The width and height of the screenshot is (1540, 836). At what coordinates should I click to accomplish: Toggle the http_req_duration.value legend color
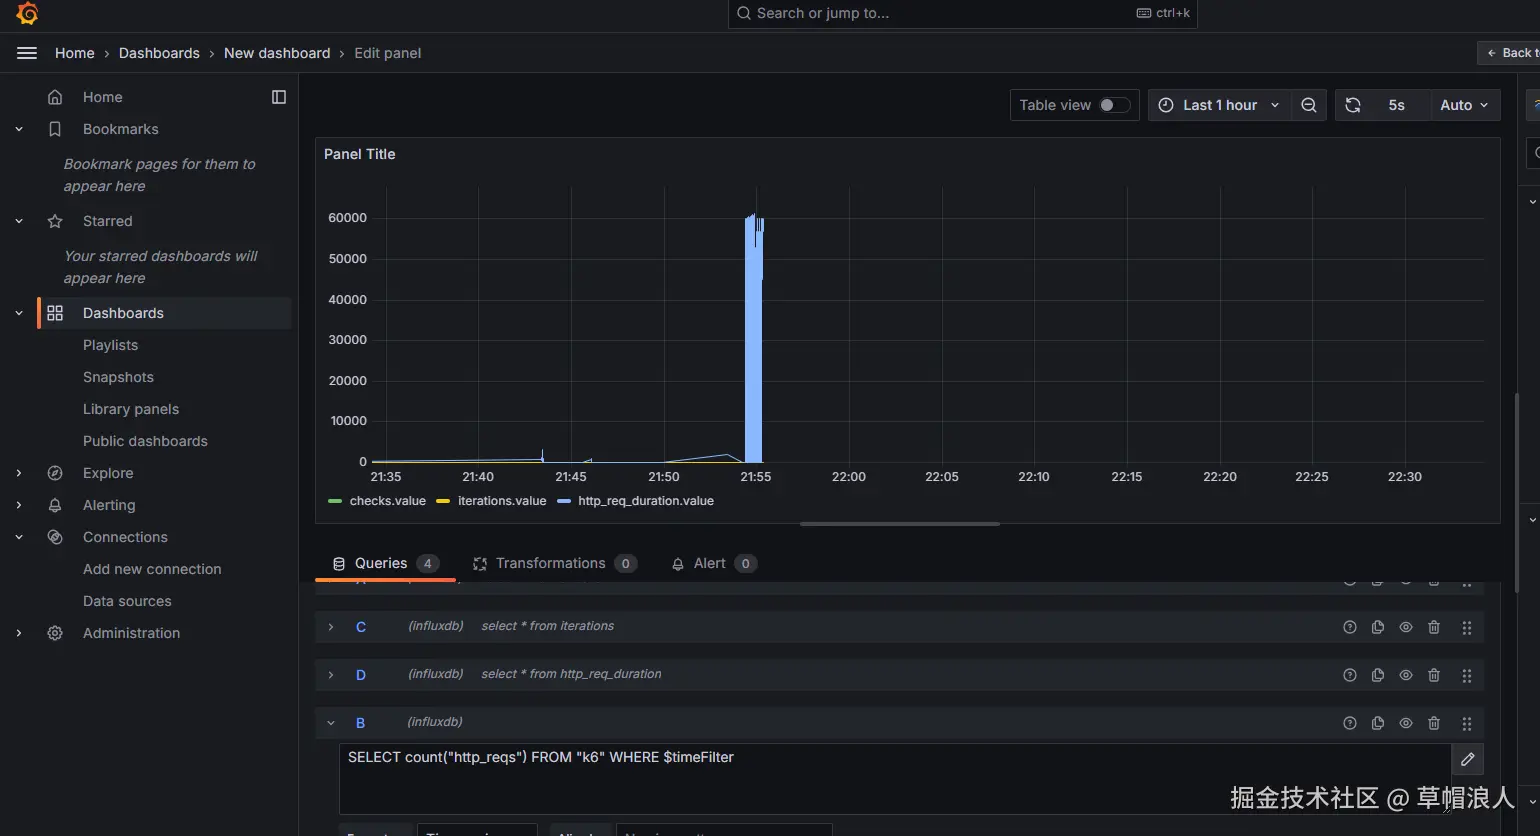[564, 501]
